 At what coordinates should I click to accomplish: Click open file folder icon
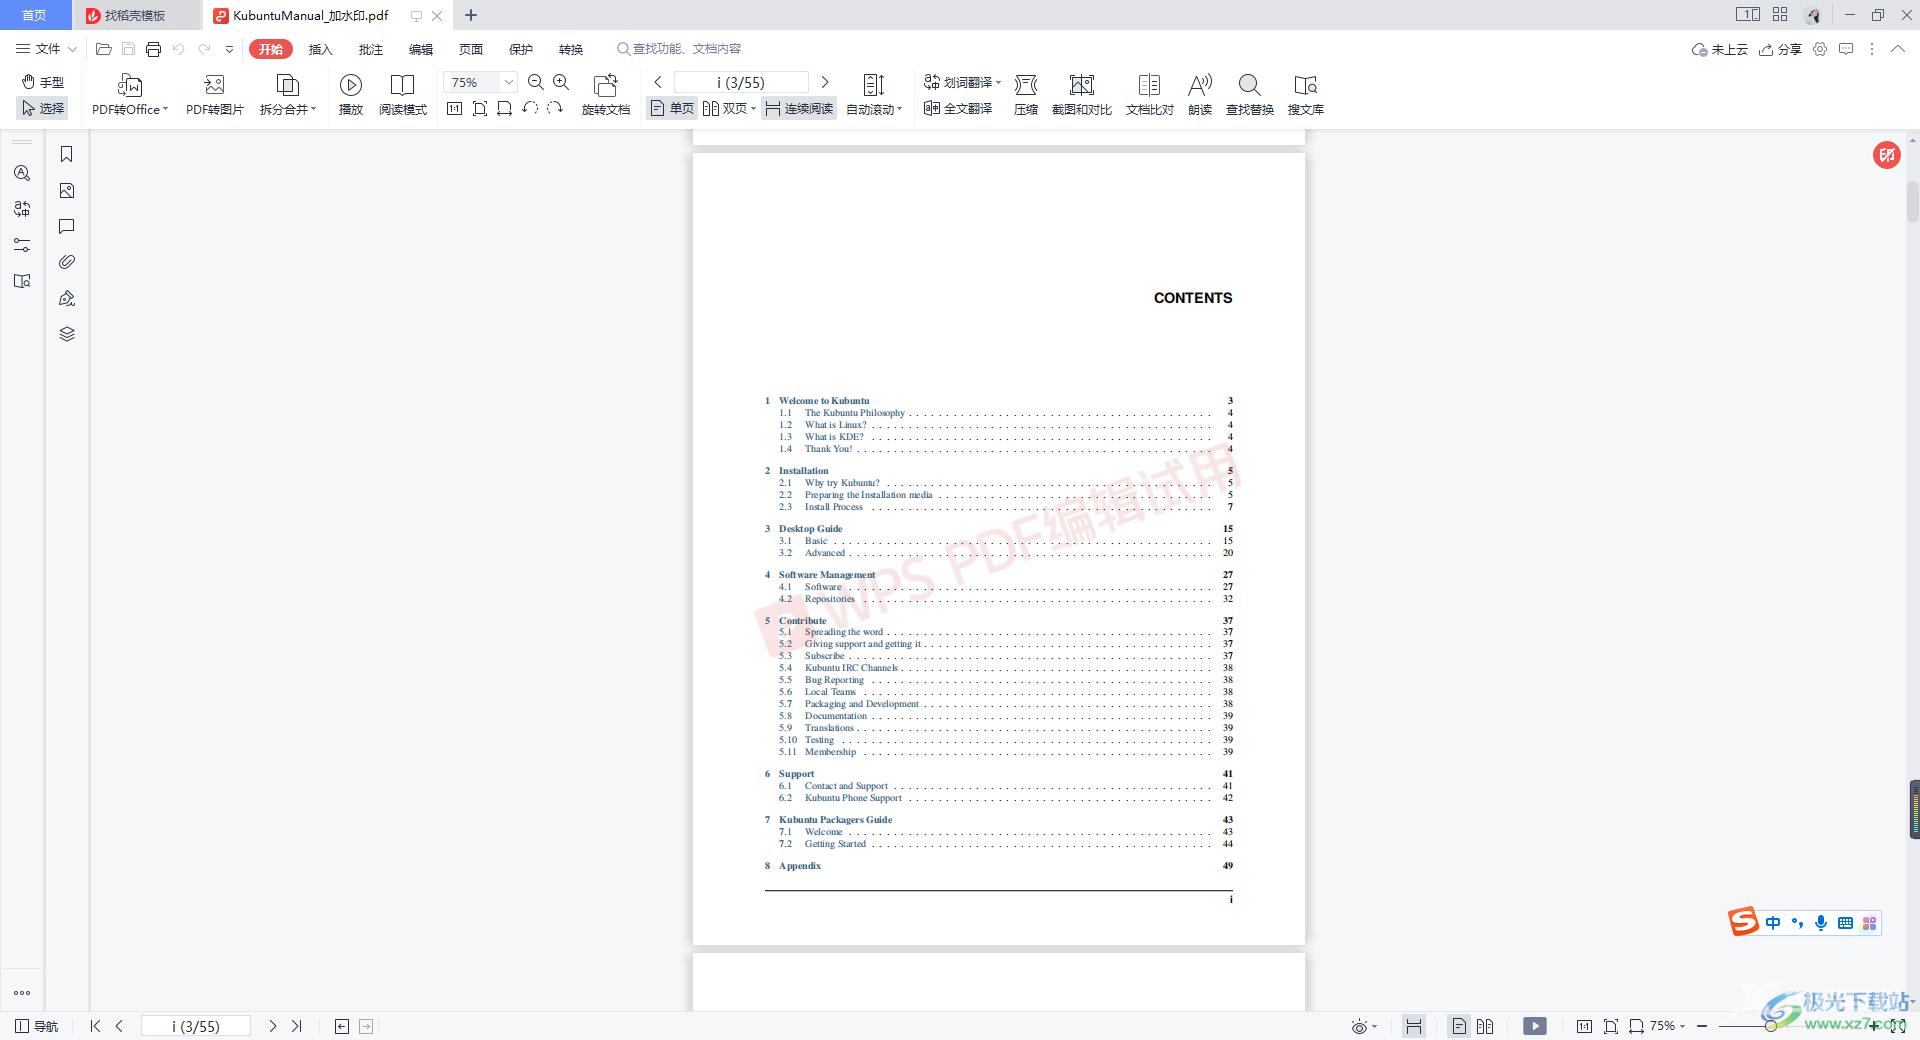(x=103, y=49)
